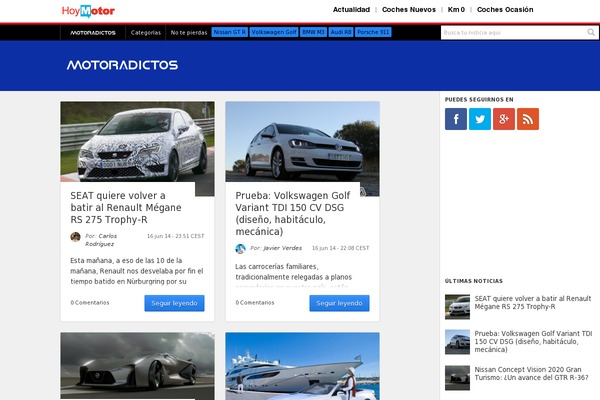Open 0 Comentarios on SEAT article

90,302
